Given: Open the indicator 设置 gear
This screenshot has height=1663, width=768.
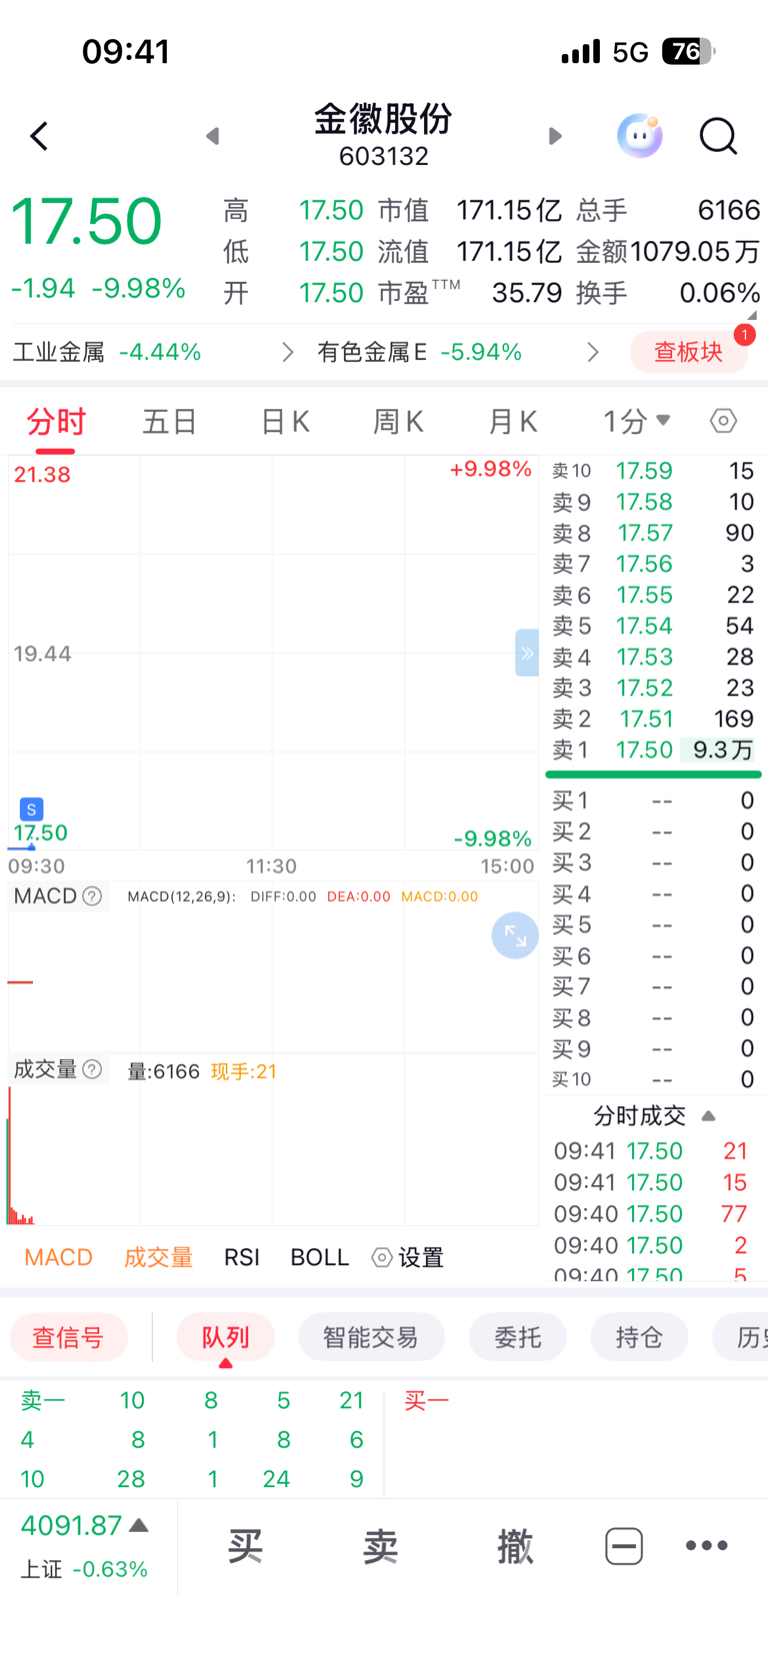Looking at the screenshot, I should tap(407, 1257).
